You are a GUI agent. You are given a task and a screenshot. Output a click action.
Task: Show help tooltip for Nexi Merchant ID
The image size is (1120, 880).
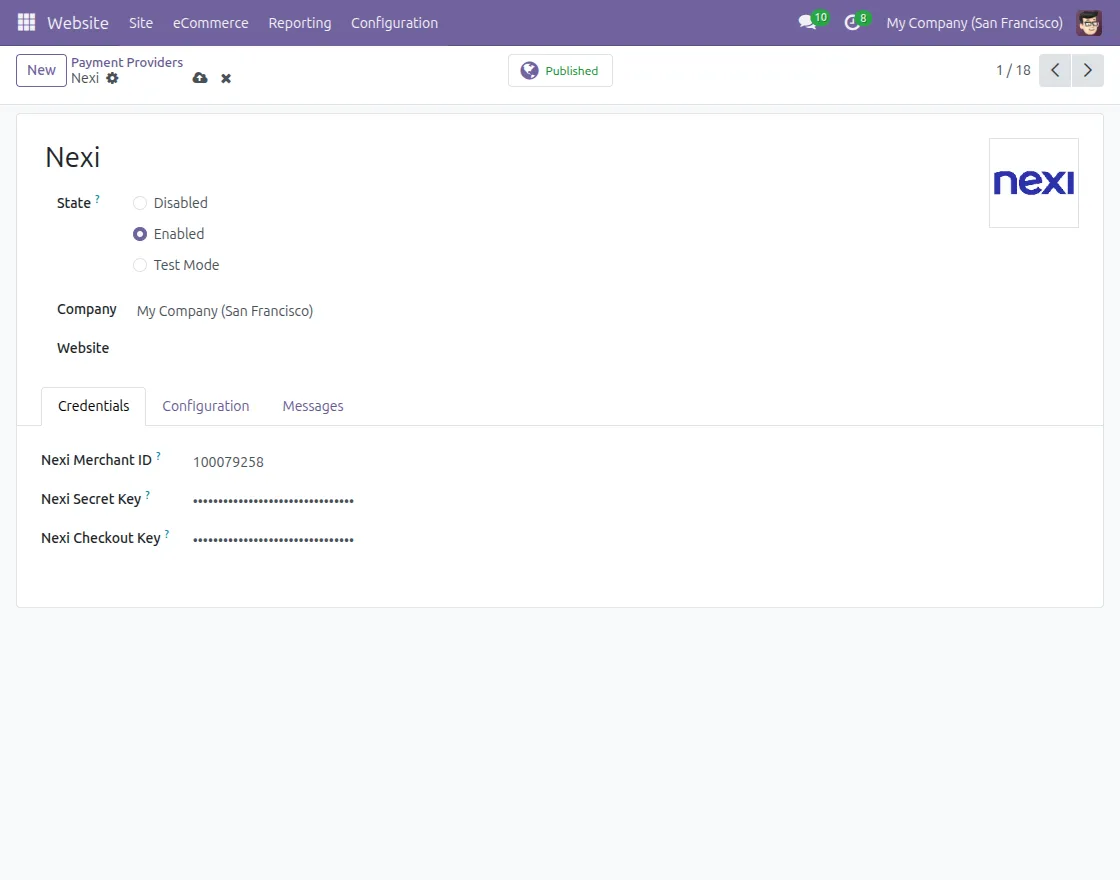click(x=159, y=456)
